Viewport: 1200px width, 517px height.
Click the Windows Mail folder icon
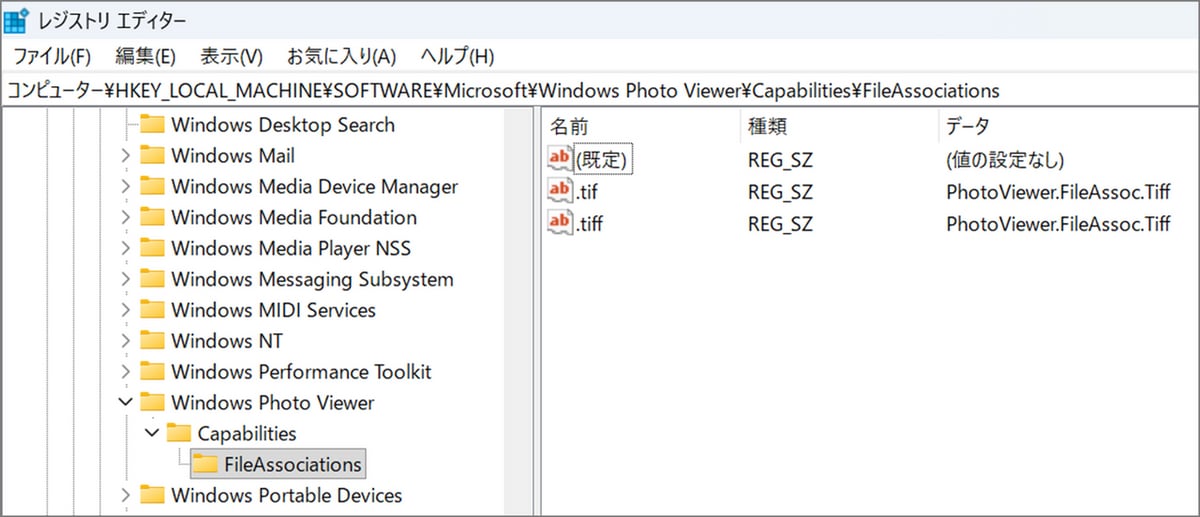(x=152, y=156)
